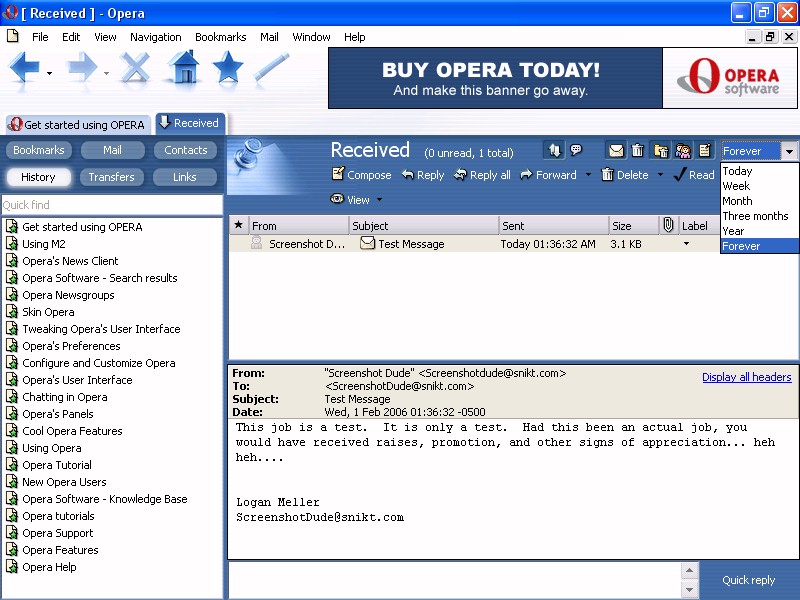Toggle the Bookmarks panel button
Viewport: 800px width, 600px height.
(x=38, y=150)
